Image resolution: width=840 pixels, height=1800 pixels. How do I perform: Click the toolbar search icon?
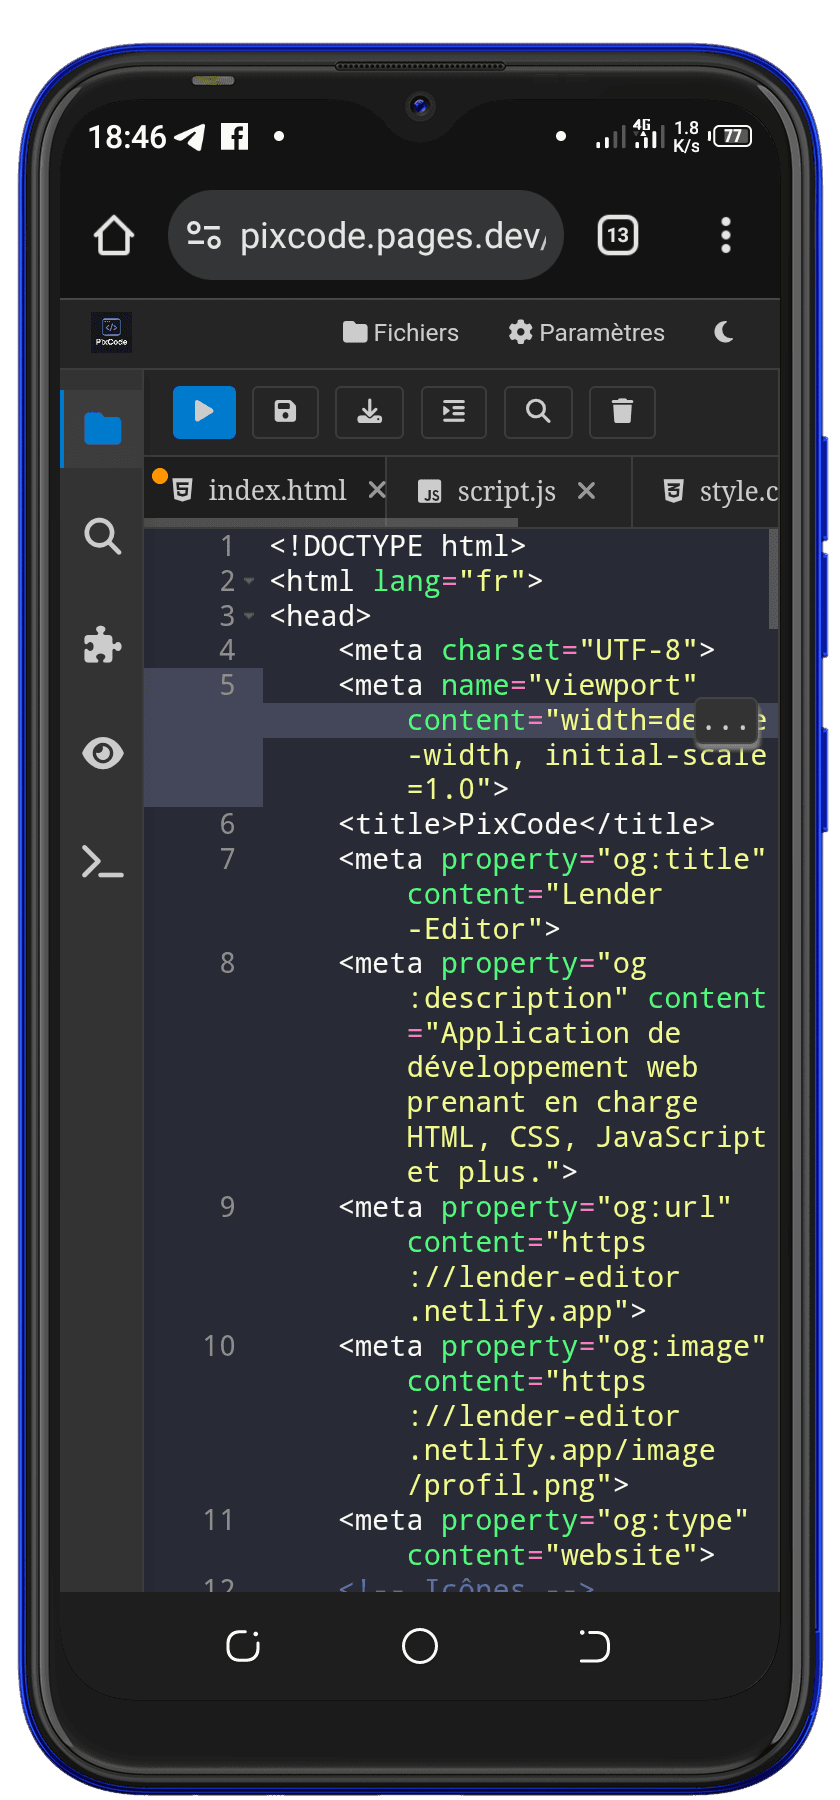point(538,412)
